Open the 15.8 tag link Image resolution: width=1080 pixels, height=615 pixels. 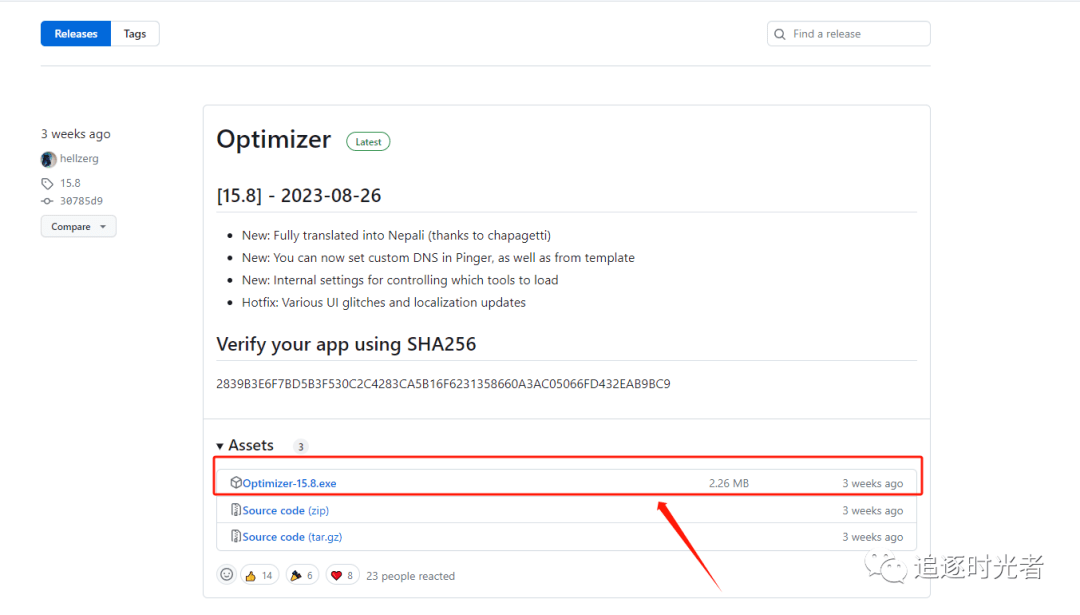tap(70, 184)
